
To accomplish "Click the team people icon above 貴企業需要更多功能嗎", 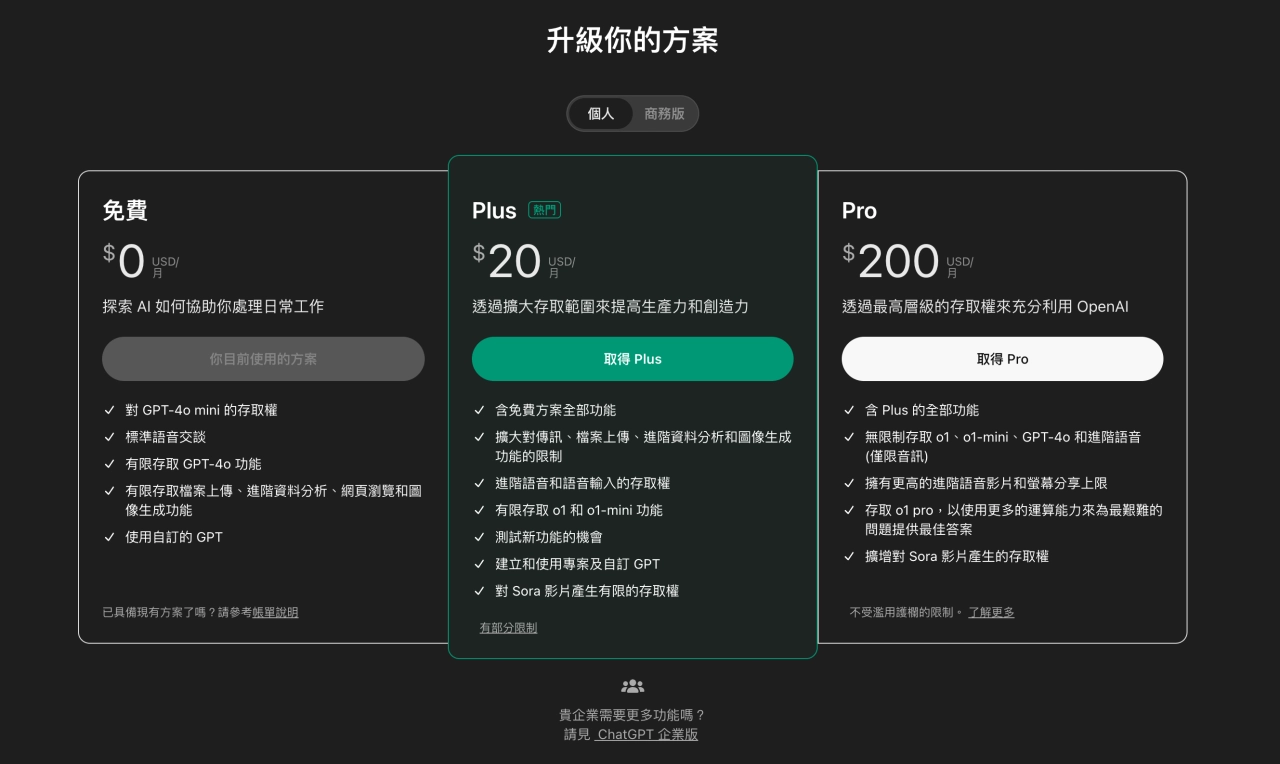I will click(633, 686).
